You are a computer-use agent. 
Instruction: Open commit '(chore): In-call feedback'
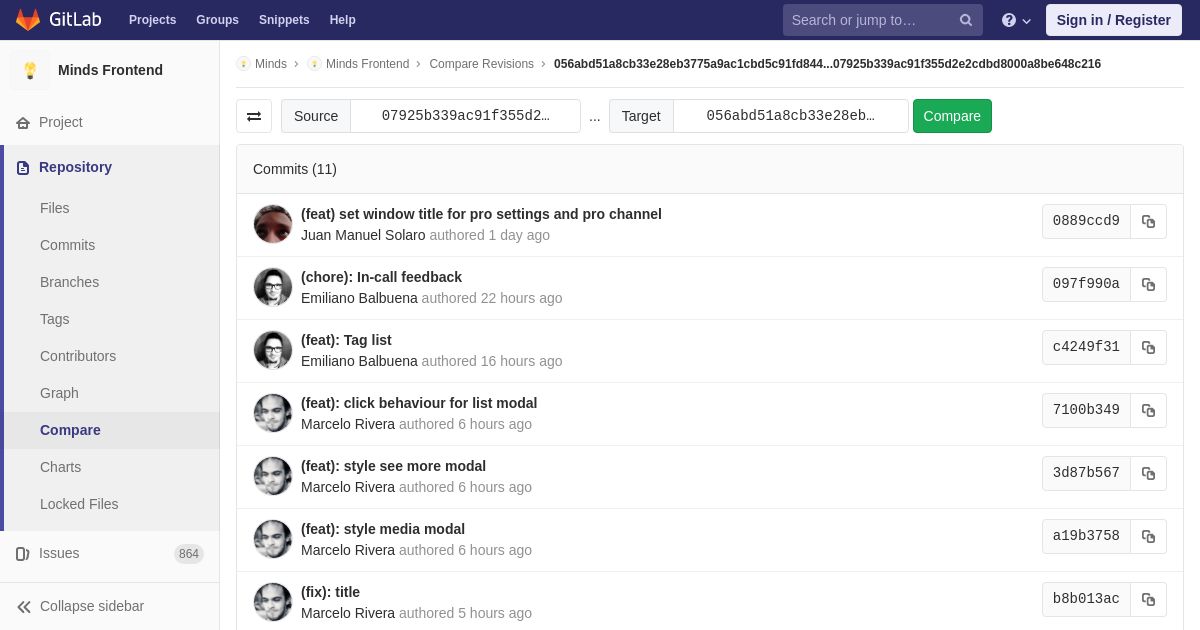click(381, 277)
